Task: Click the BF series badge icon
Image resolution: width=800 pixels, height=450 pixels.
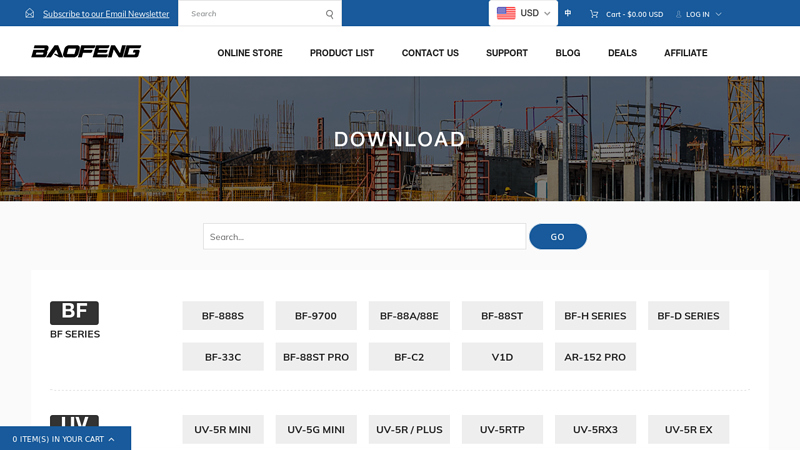Action: pyautogui.click(x=74, y=313)
